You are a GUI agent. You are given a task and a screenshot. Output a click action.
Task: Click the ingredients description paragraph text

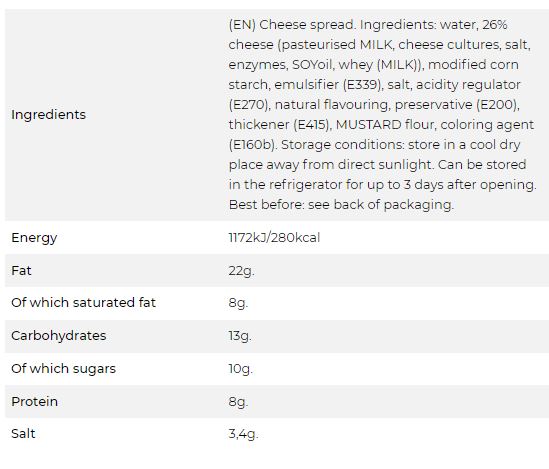tap(382, 114)
